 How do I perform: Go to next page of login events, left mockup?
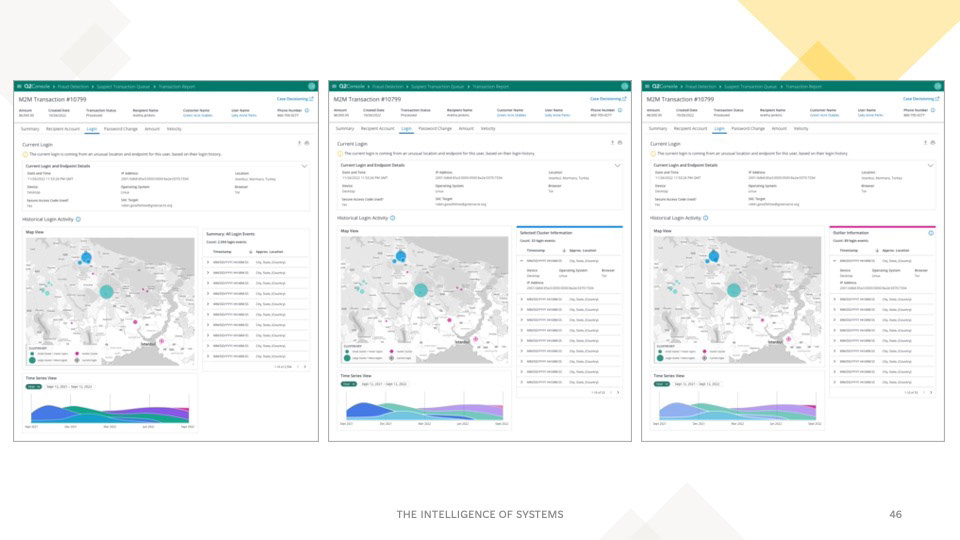[305, 367]
